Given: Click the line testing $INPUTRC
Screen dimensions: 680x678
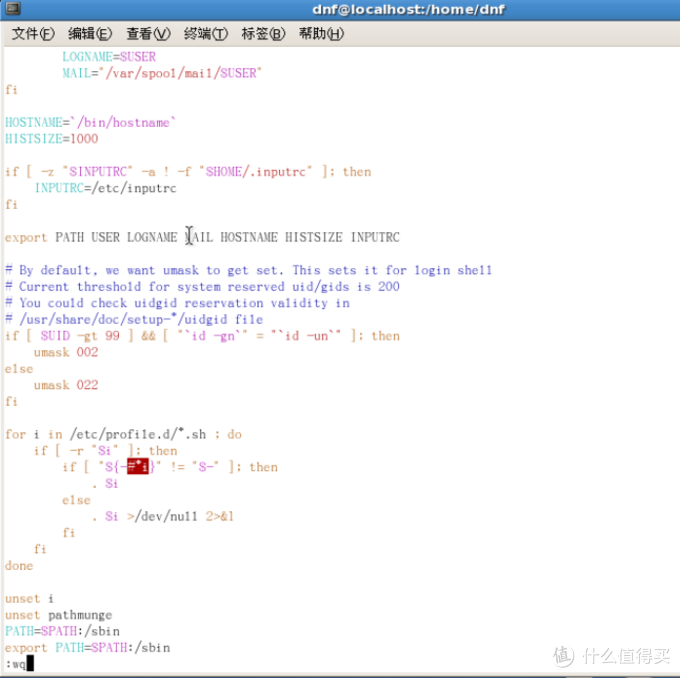Looking at the screenshot, I should pos(188,172).
